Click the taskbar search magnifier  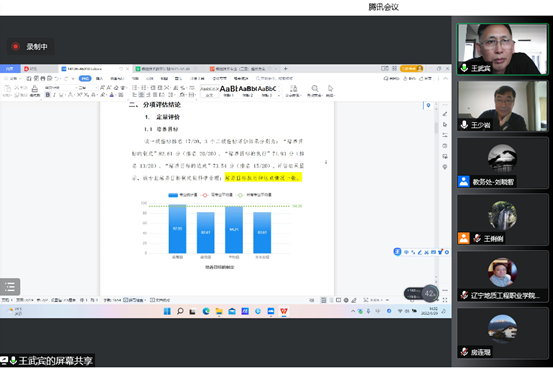coord(180,311)
